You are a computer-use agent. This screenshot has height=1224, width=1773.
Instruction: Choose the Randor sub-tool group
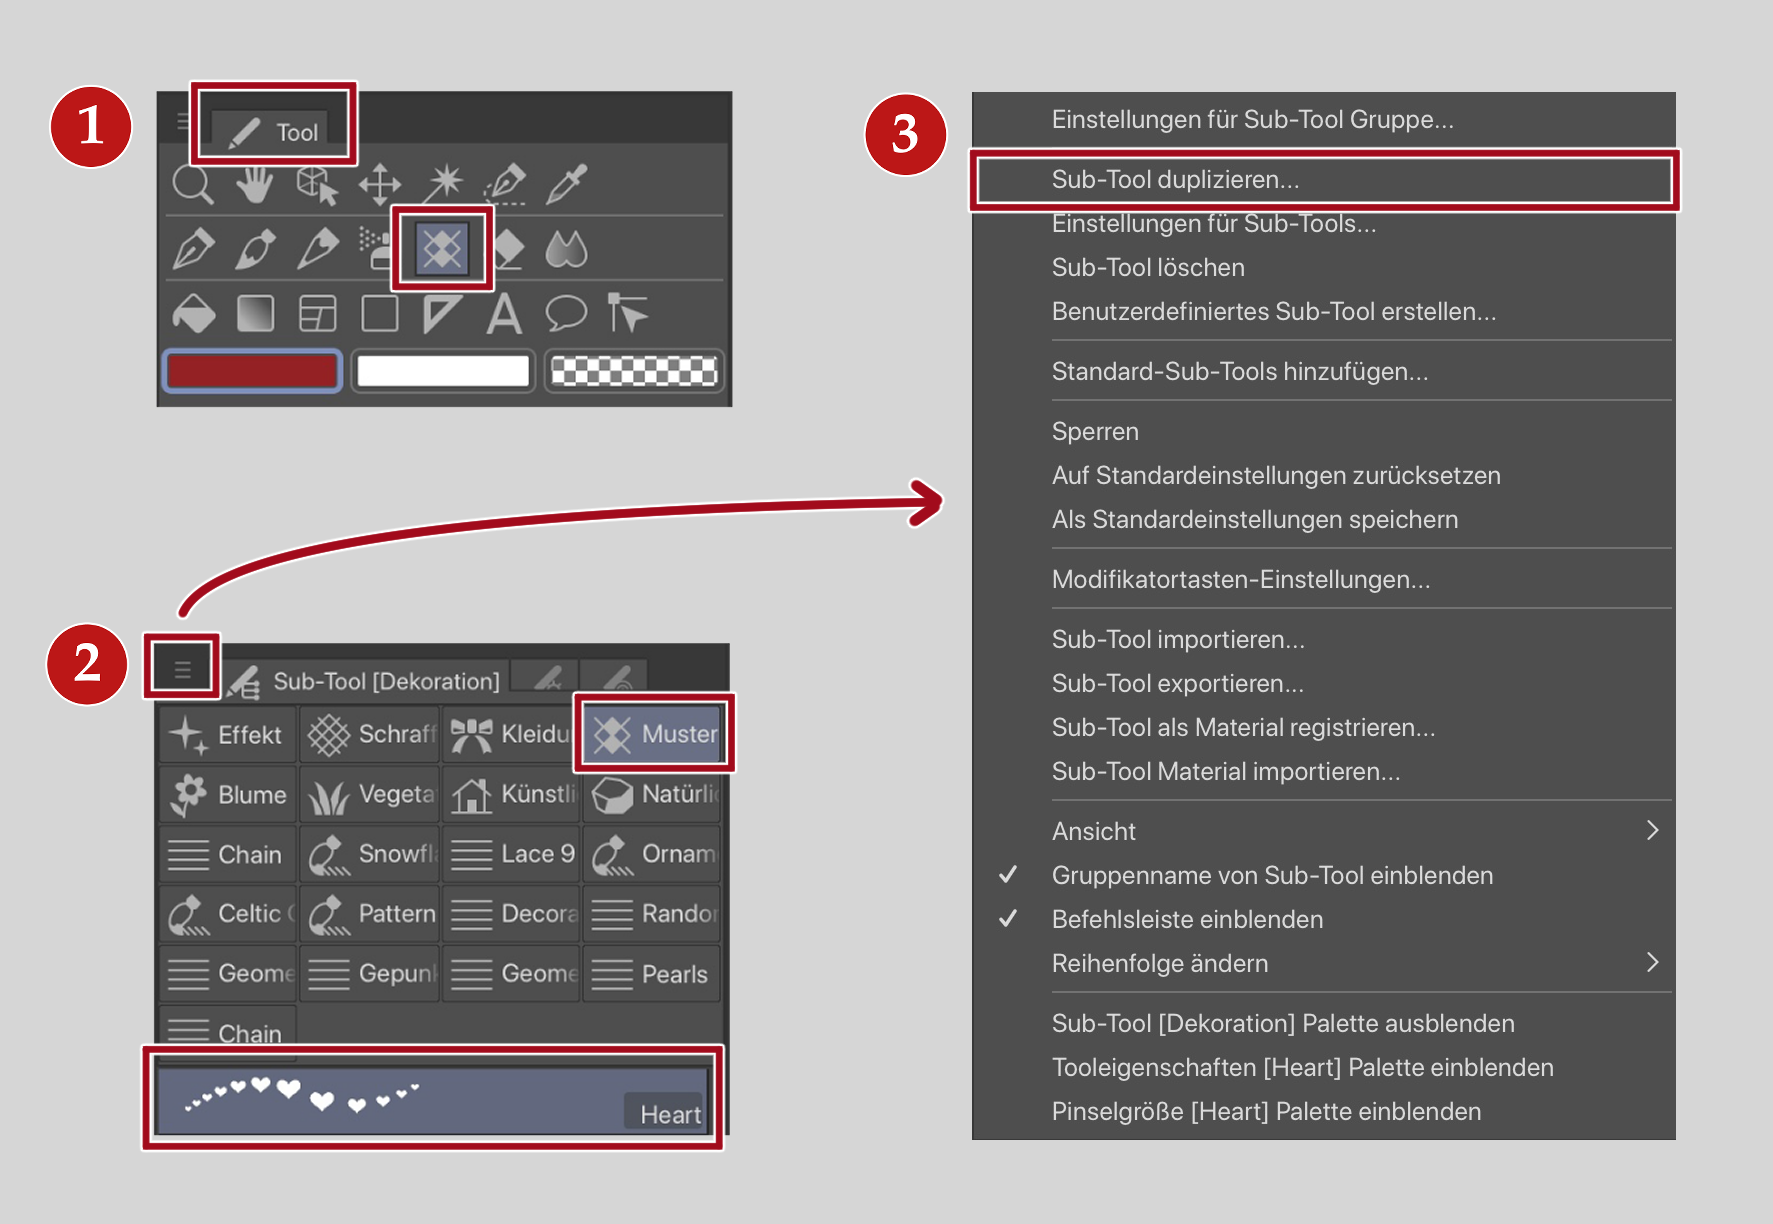(652, 914)
